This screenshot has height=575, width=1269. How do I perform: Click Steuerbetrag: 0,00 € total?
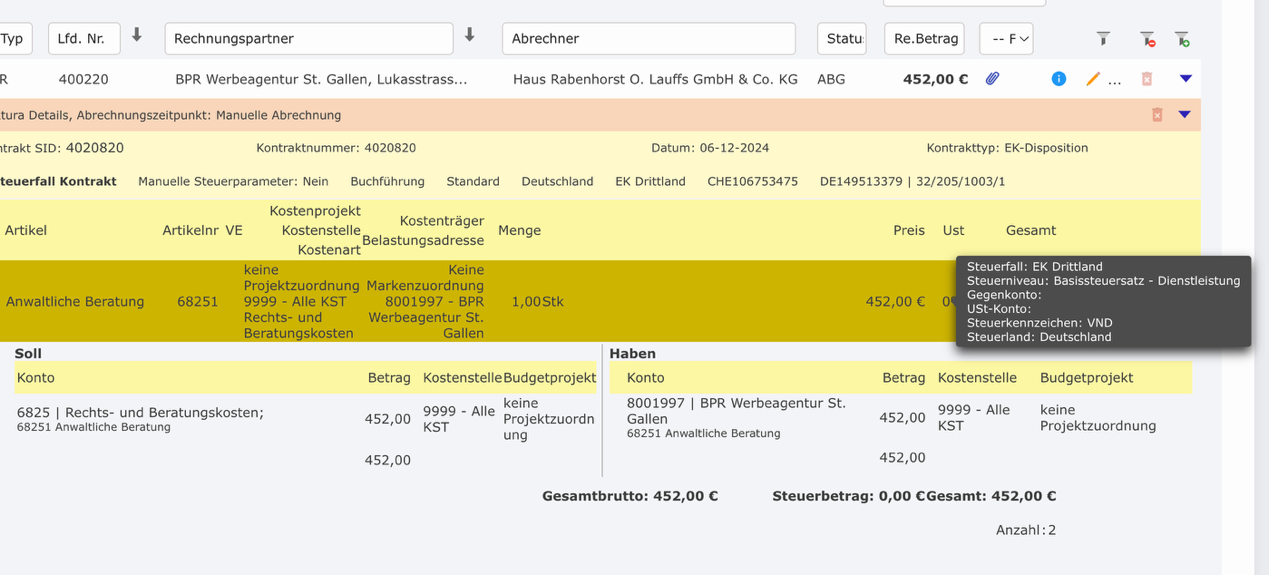(x=848, y=496)
